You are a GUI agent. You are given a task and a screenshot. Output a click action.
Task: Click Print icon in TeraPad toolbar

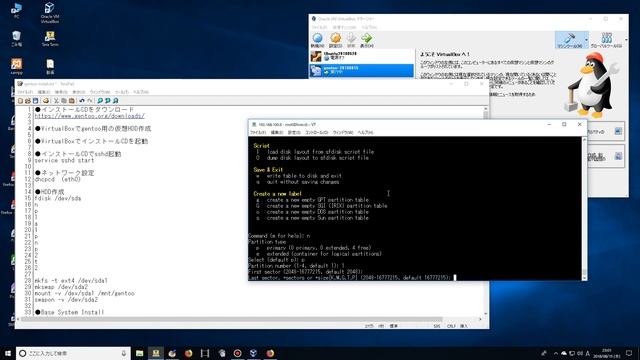(46, 100)
